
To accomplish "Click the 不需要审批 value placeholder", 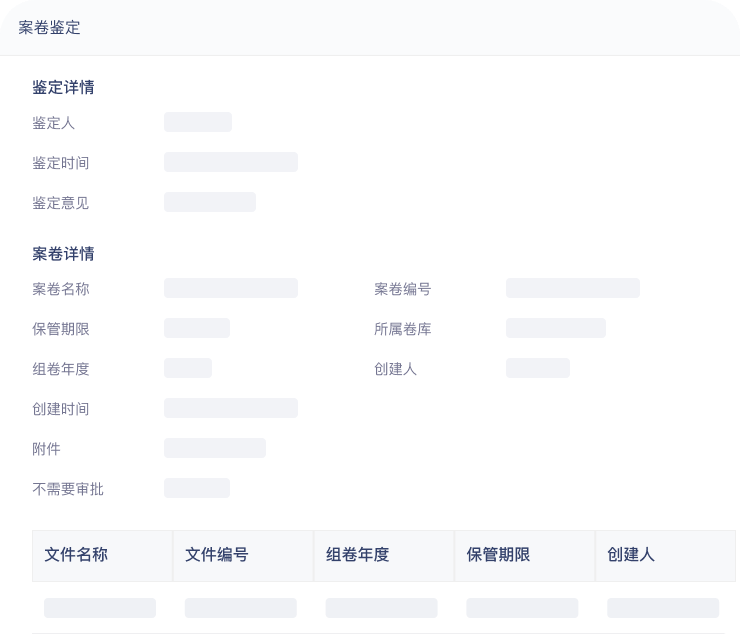I will (x=197, y=488).
